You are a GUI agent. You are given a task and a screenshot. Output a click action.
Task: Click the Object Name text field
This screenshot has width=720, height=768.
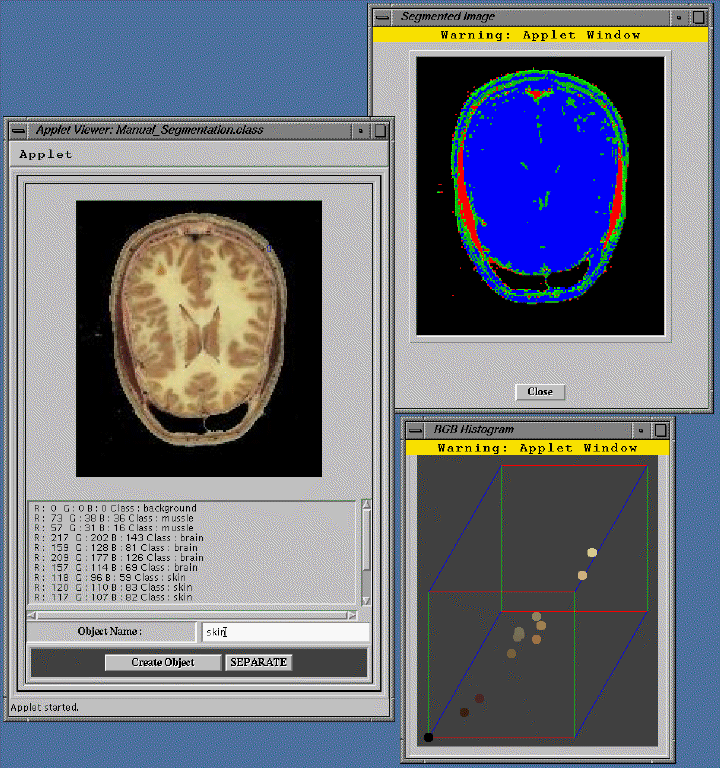click(285, 632)
